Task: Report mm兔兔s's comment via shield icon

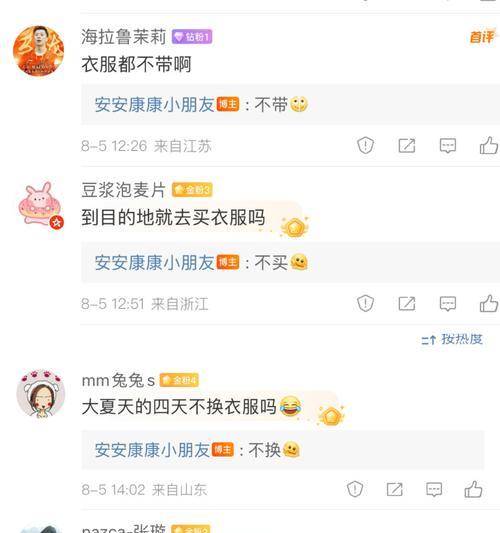Action: (355, 489)
